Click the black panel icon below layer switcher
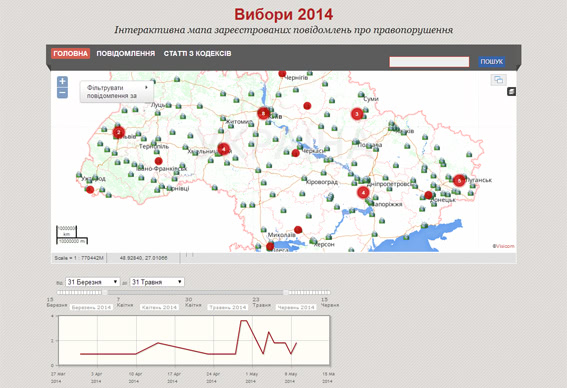 (511, 91)
